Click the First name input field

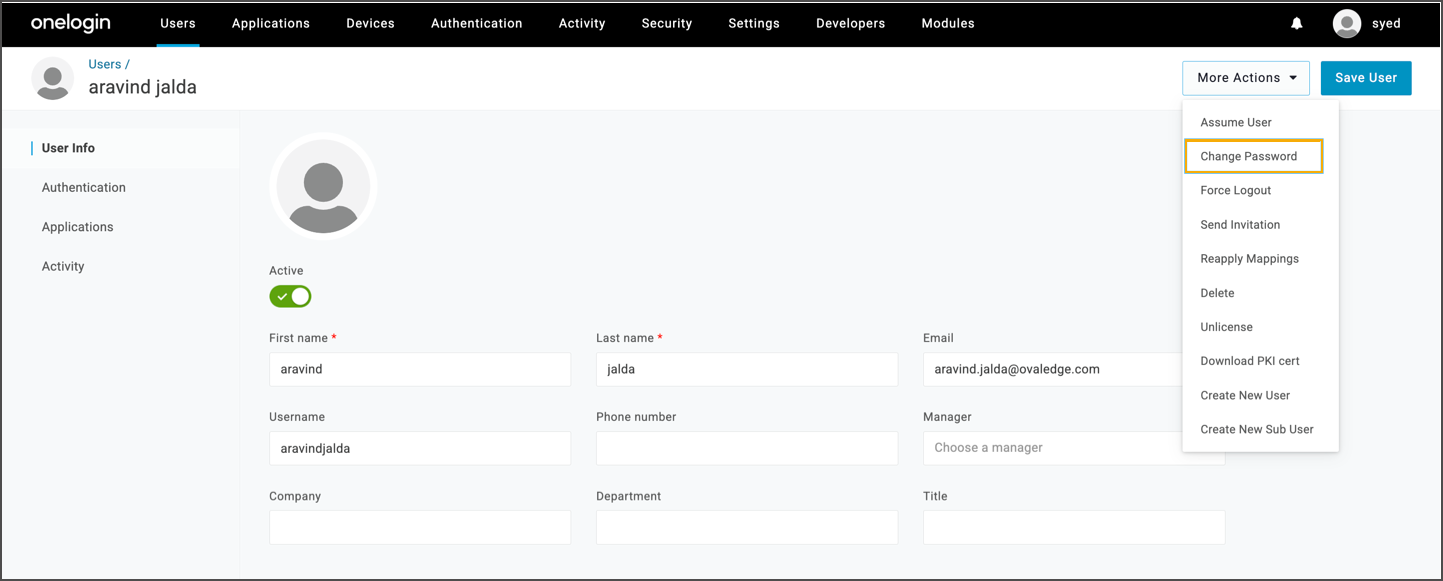click(x=420, y=369)
